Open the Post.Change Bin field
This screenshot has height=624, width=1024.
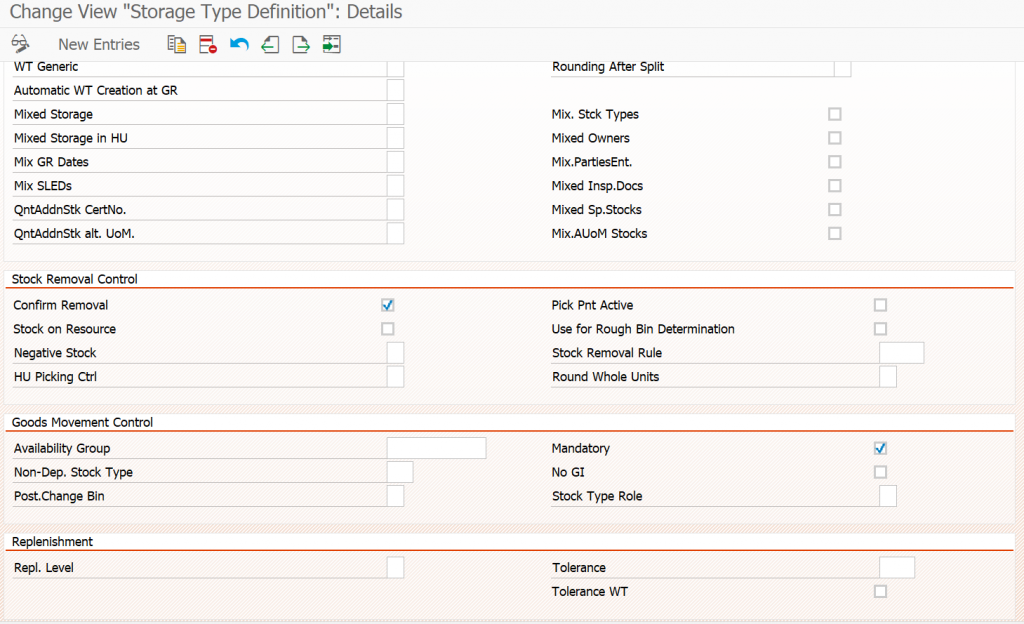click(395, 496)
